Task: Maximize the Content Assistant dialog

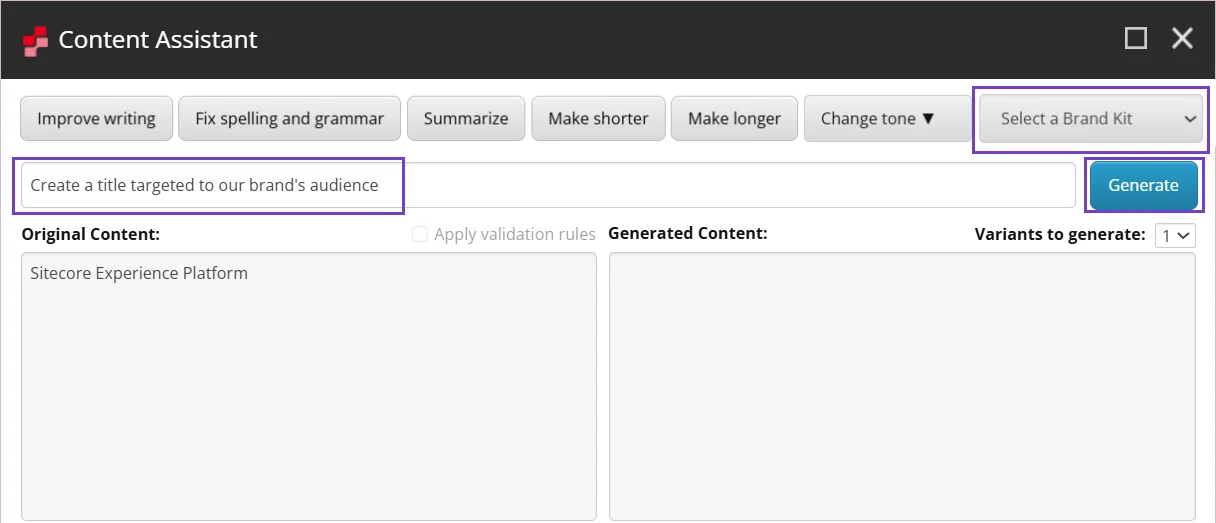Action: coord(1136,38)
